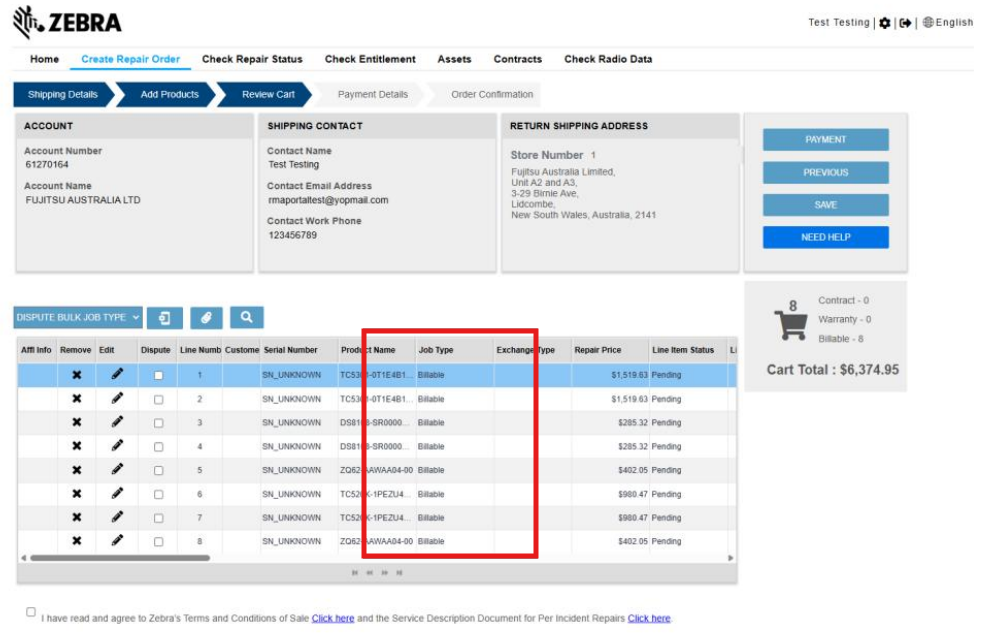Click the paperclip attachment button
This screenshot has height=642, width=985.
(x=206, y=318)
